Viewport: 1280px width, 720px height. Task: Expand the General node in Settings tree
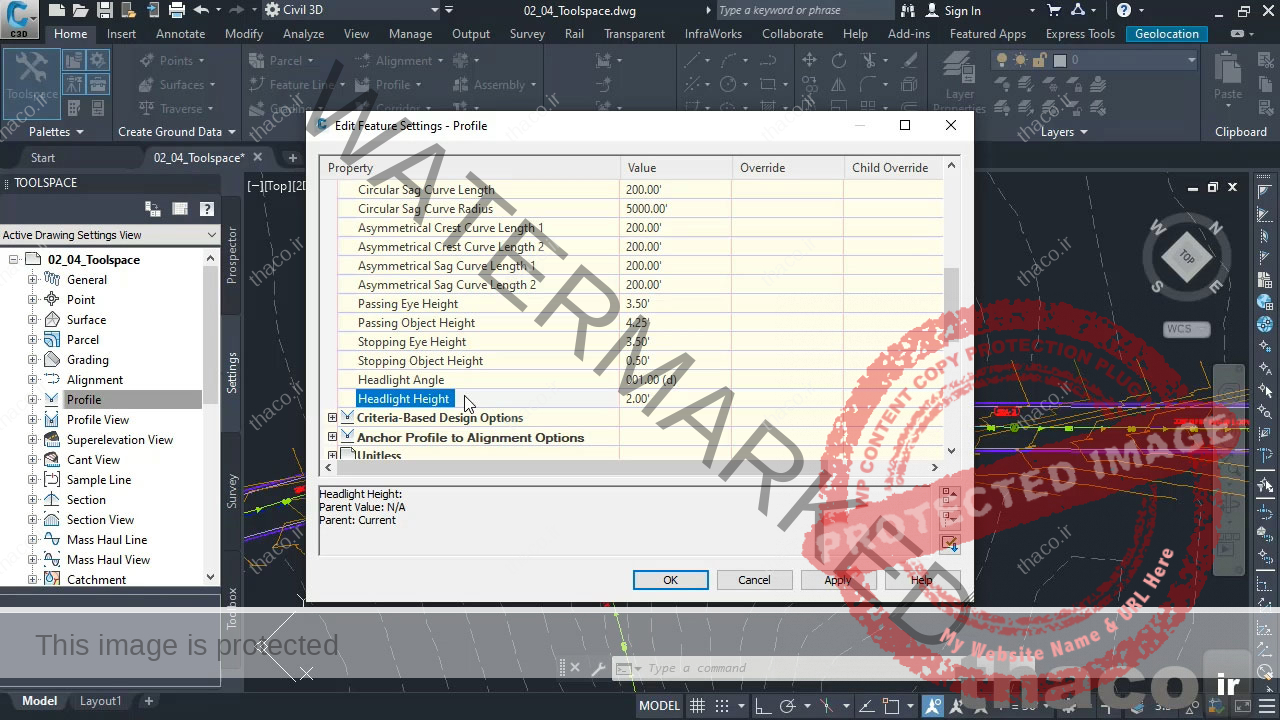coord(33,280)
